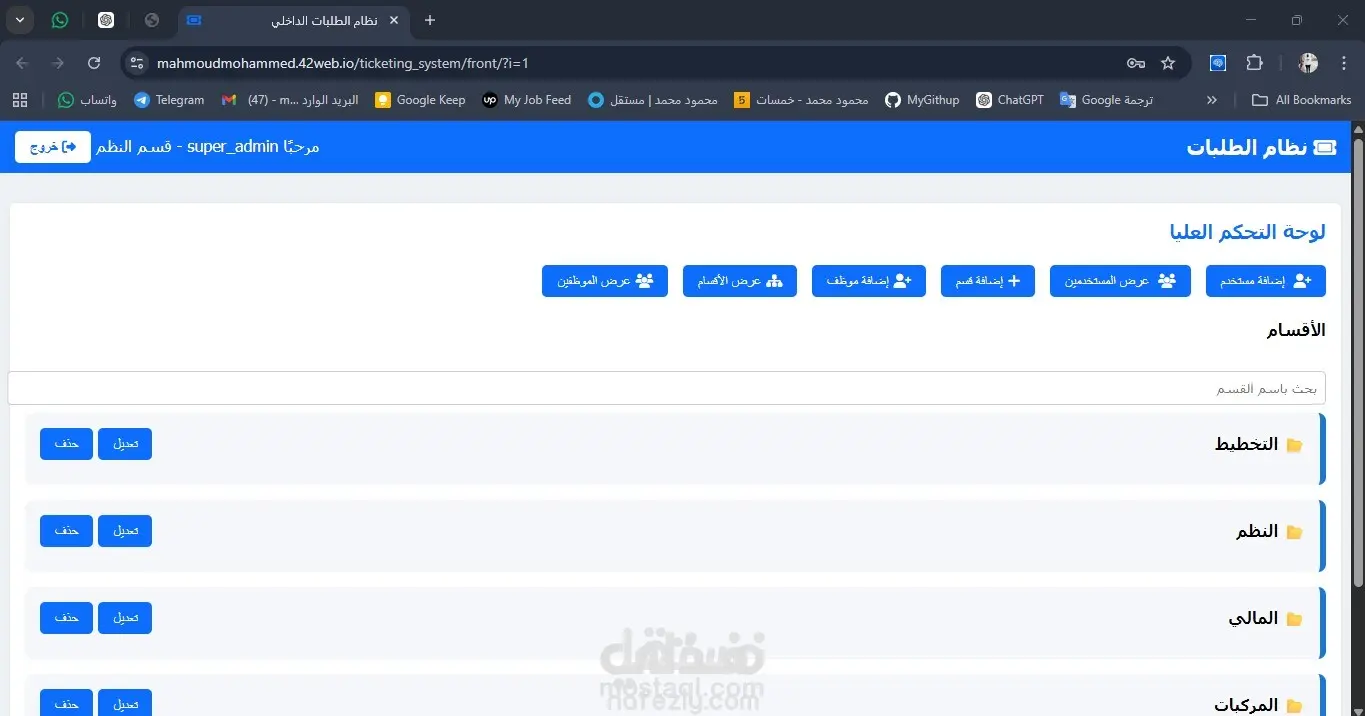The height and width of the screenshot is (716, 1365).
Task: Open the All Bookmarks folder
Action: coord(1301,100)
